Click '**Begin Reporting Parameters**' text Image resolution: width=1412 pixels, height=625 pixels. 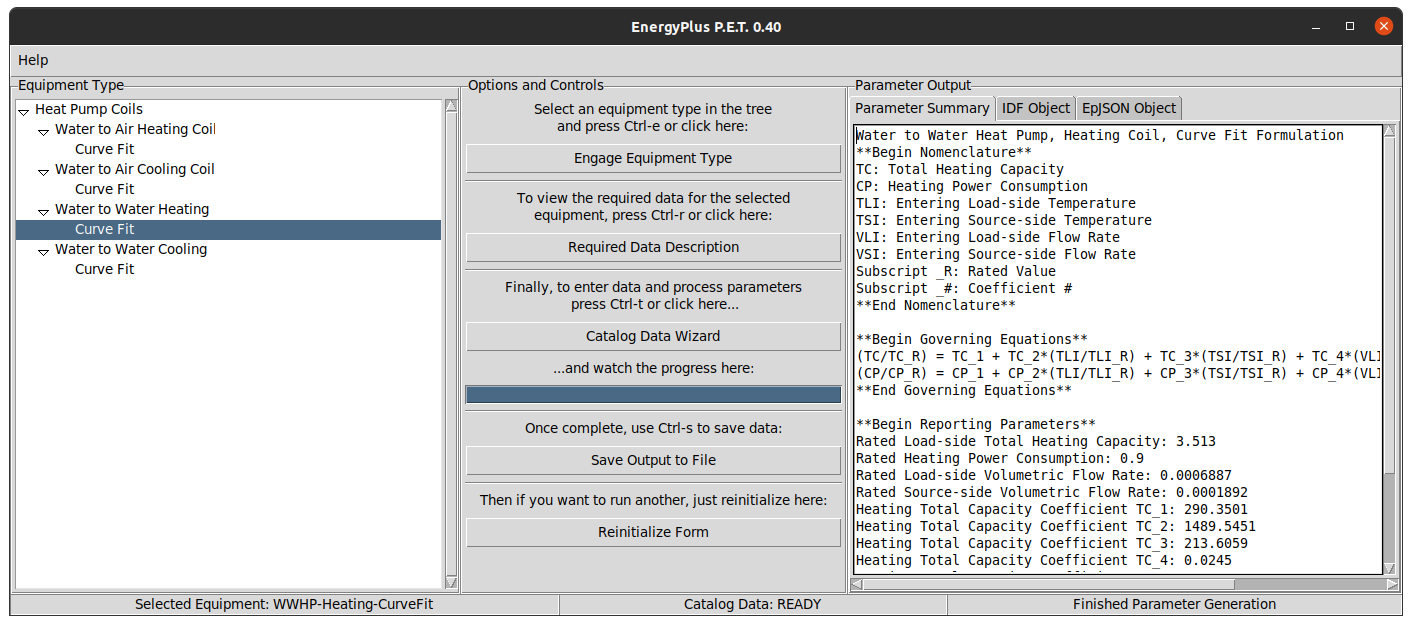[976, 424]
